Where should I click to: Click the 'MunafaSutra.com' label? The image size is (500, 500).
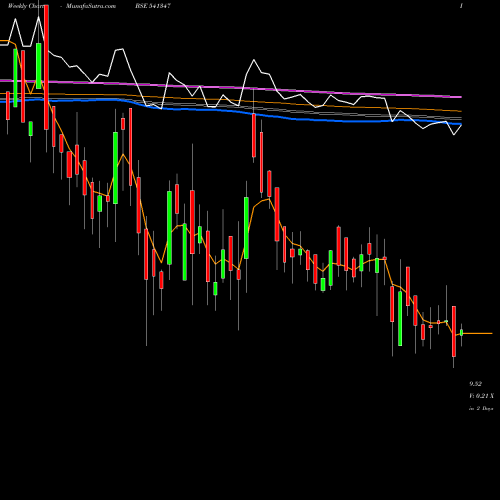pyautogui.click(x=91, y=6)
